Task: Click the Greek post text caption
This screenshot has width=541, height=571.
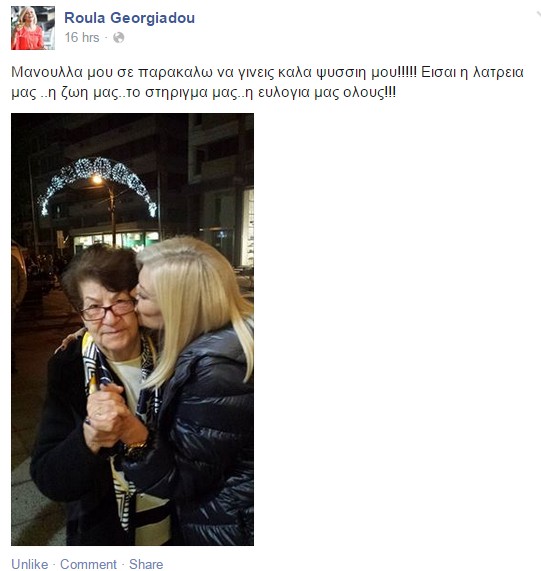Action: [x=267, y=82]
